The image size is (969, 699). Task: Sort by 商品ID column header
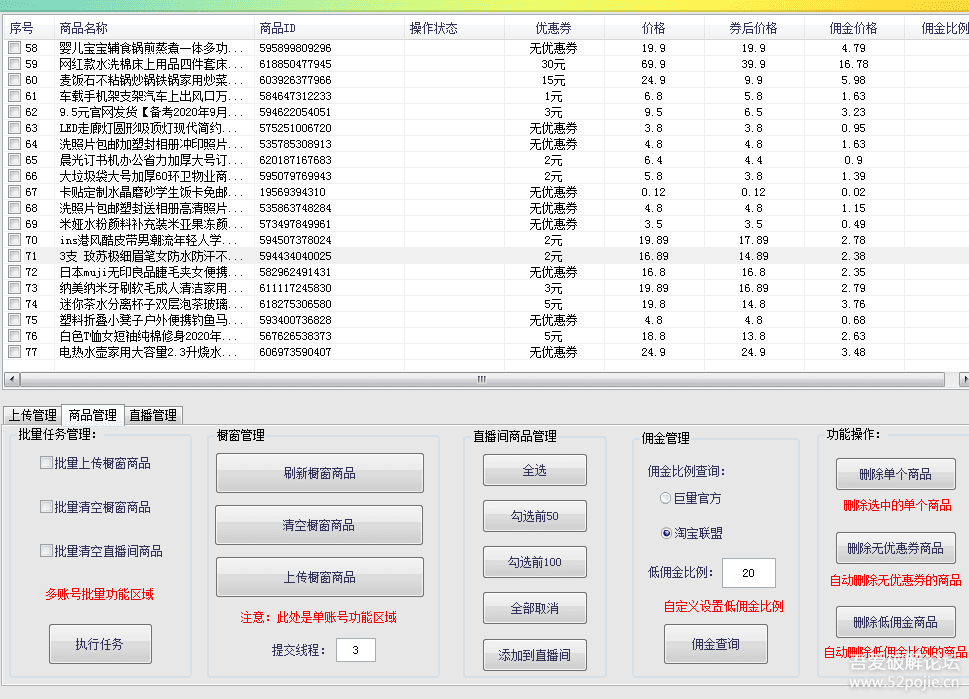click(x=329, y=28)
